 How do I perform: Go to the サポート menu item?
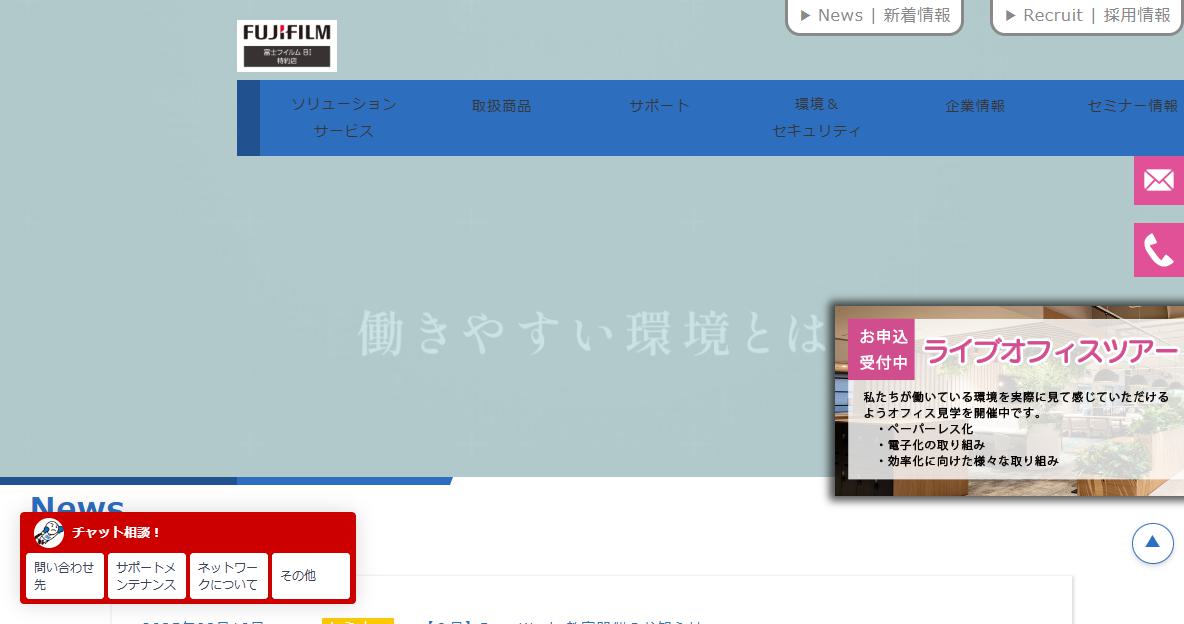point(659,106)
